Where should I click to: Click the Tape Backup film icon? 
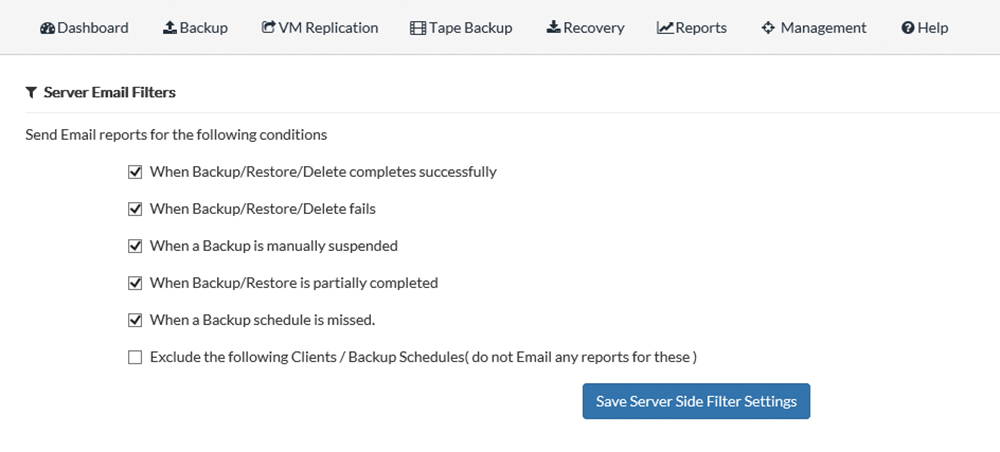[x=418, y=28]
